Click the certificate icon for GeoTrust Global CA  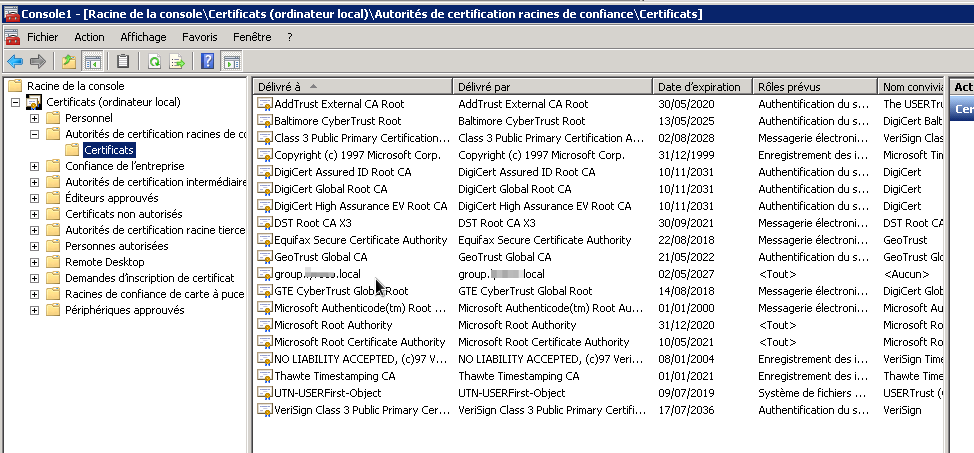pyautogui.click(x=265, y=257)
